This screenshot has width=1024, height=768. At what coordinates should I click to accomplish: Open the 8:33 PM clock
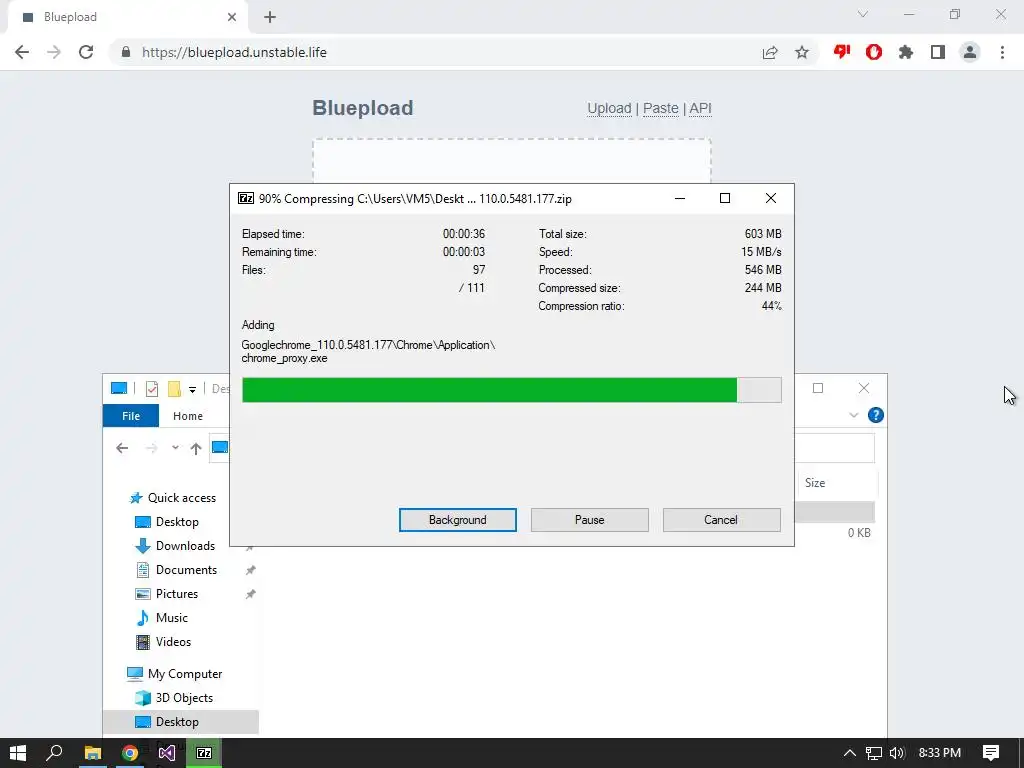pyautogui.click(x=940, y=753)
